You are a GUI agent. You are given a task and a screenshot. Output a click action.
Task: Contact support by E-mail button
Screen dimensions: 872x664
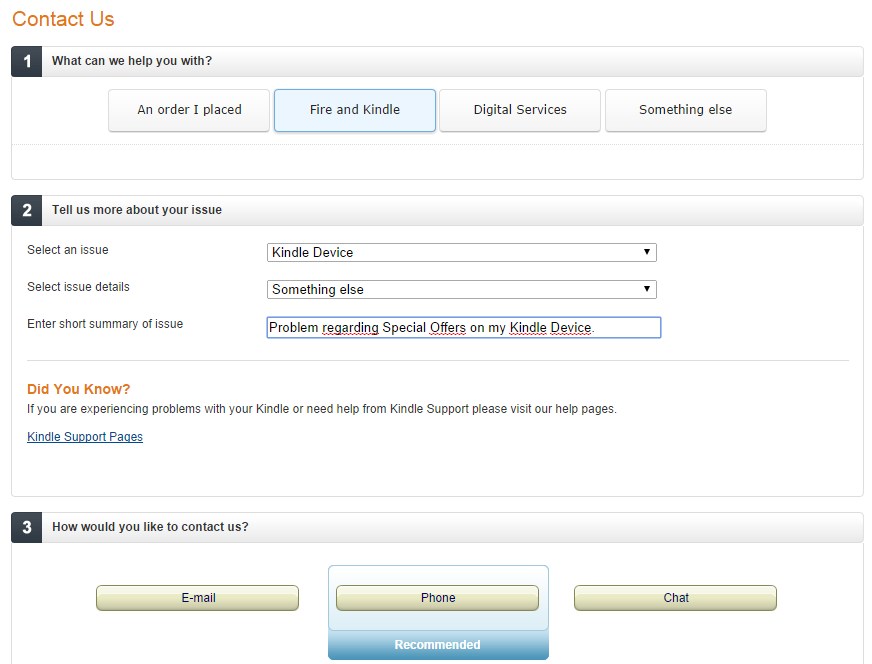click(x=197, y=598)
